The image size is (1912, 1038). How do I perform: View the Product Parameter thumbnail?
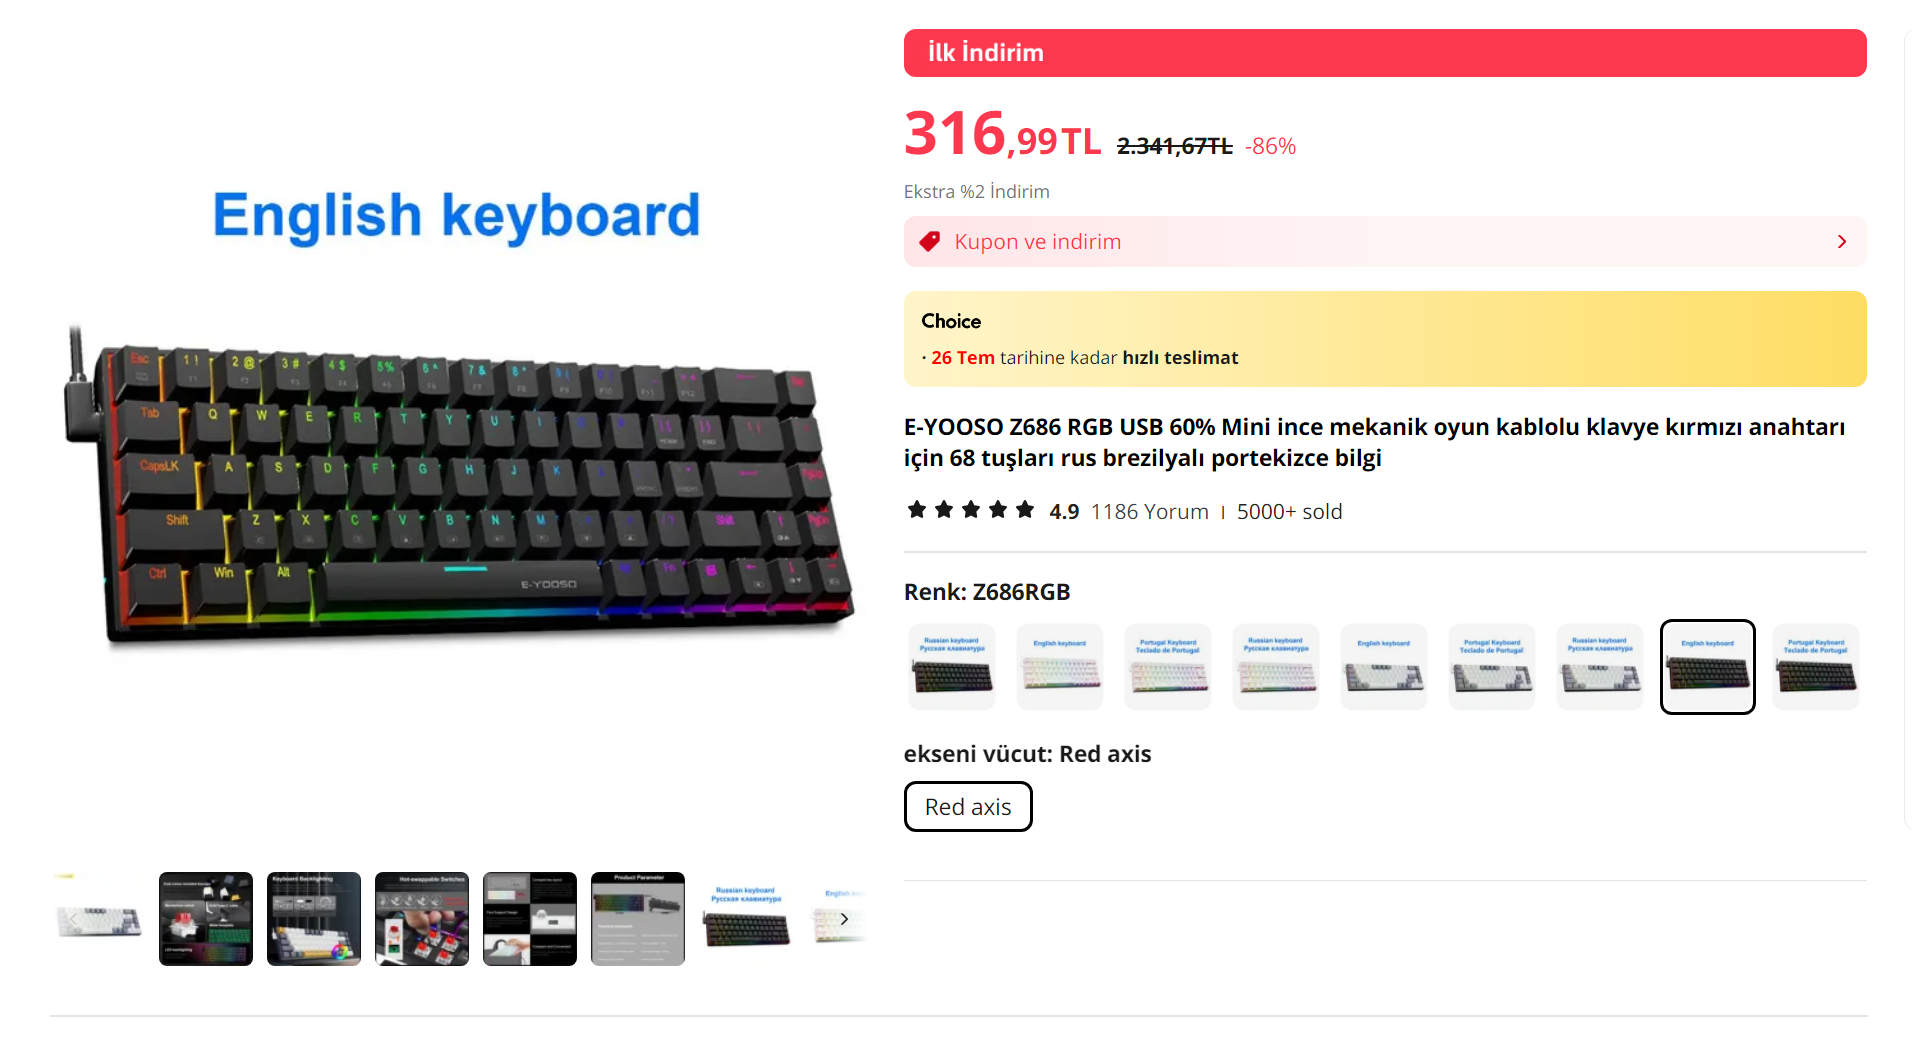[637, 918]
